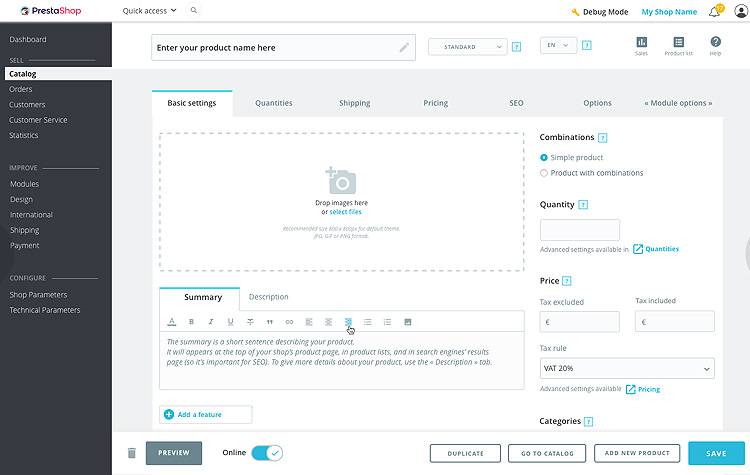The width and height of the screenshot is (750, 475).
Task: Click help icon next to Combinations
Action: (x=603, y=138)
